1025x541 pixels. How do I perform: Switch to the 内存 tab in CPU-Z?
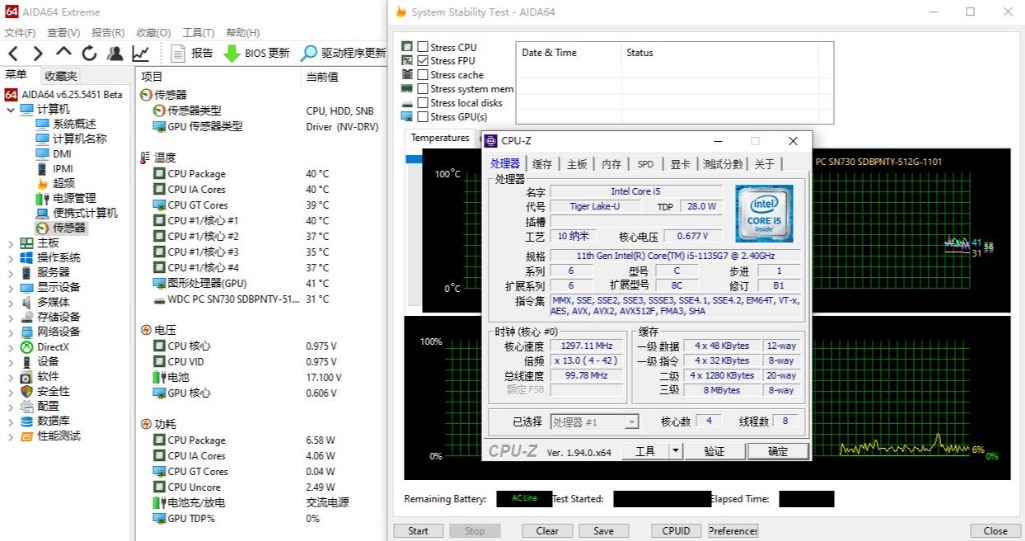pyautogui.click(x=611, y=164)
